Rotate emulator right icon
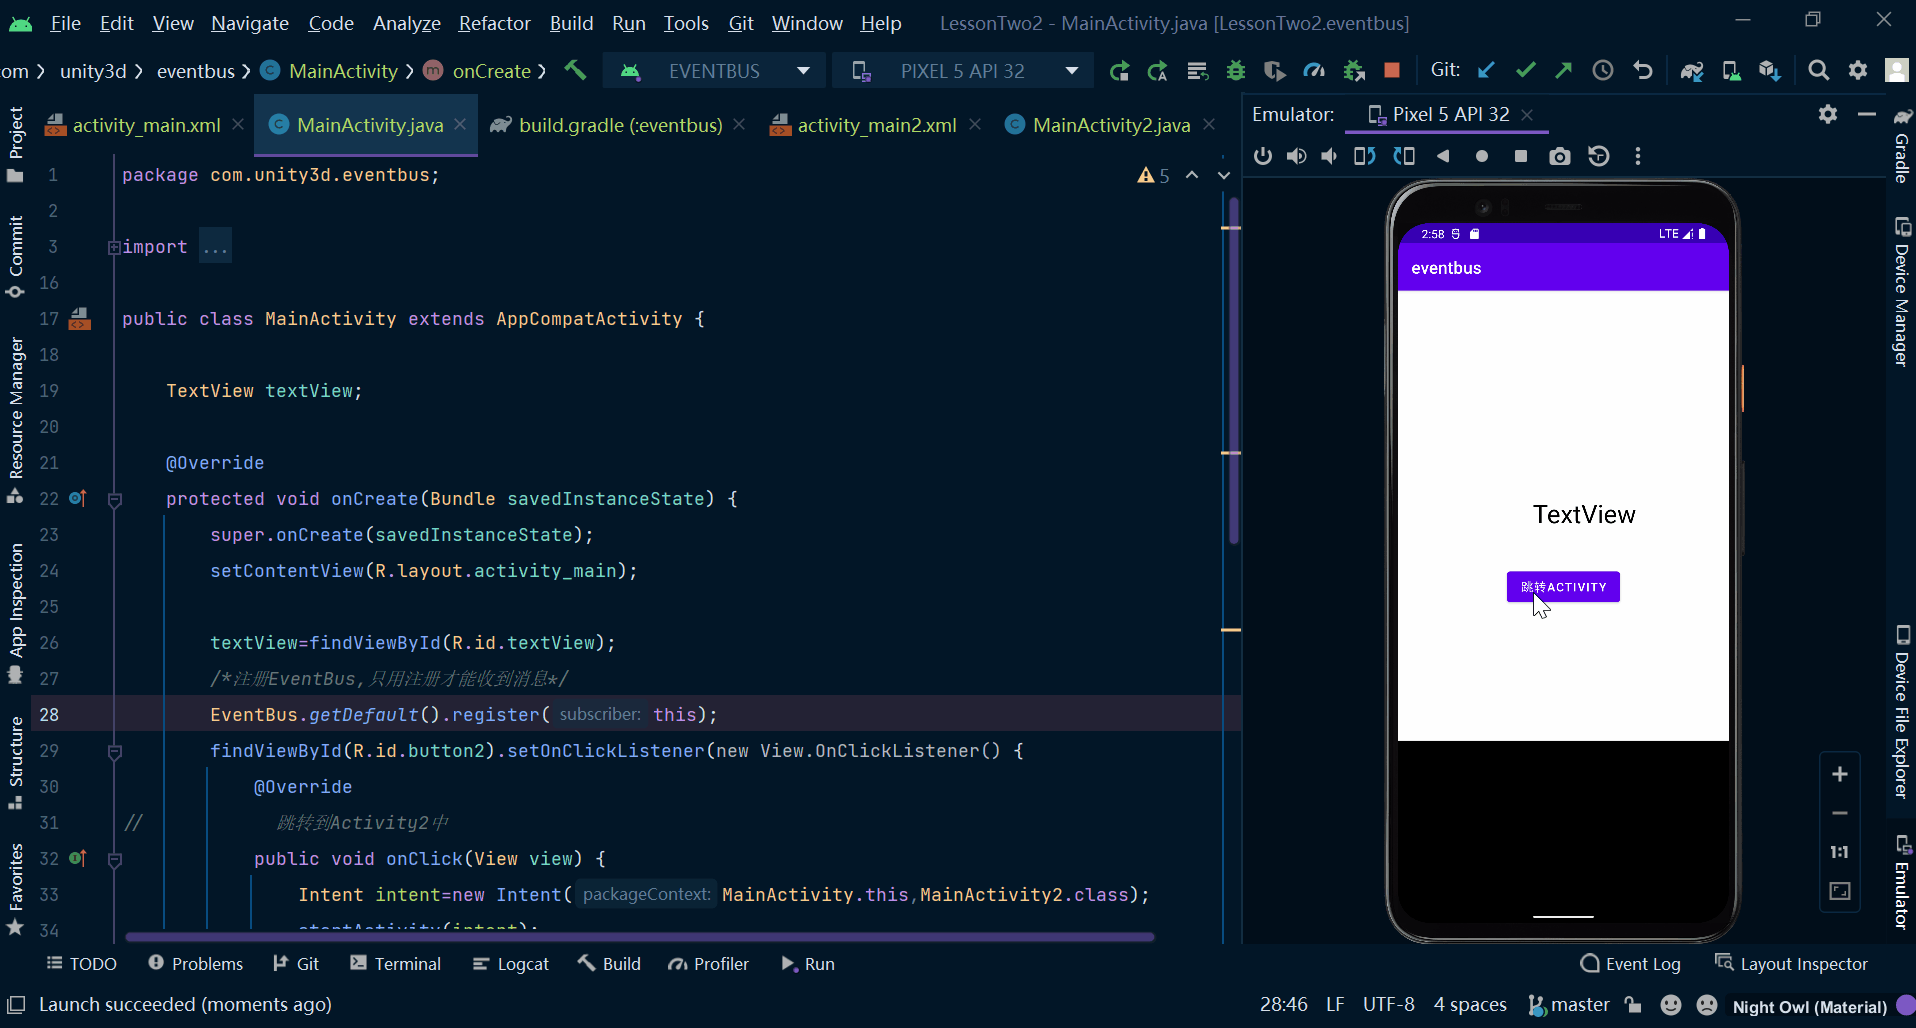 (x=1404, y=156)
